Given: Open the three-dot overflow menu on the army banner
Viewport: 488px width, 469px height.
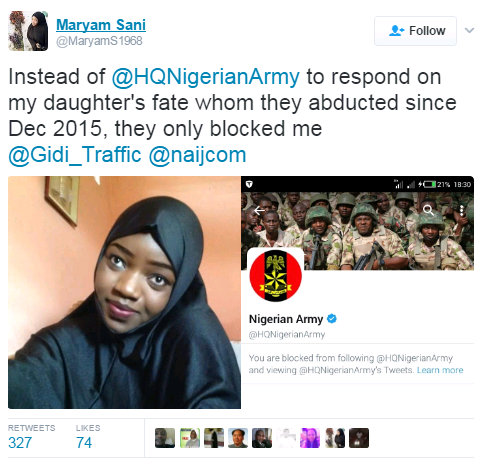Looking at the screenshot, I should click(462, 210).
